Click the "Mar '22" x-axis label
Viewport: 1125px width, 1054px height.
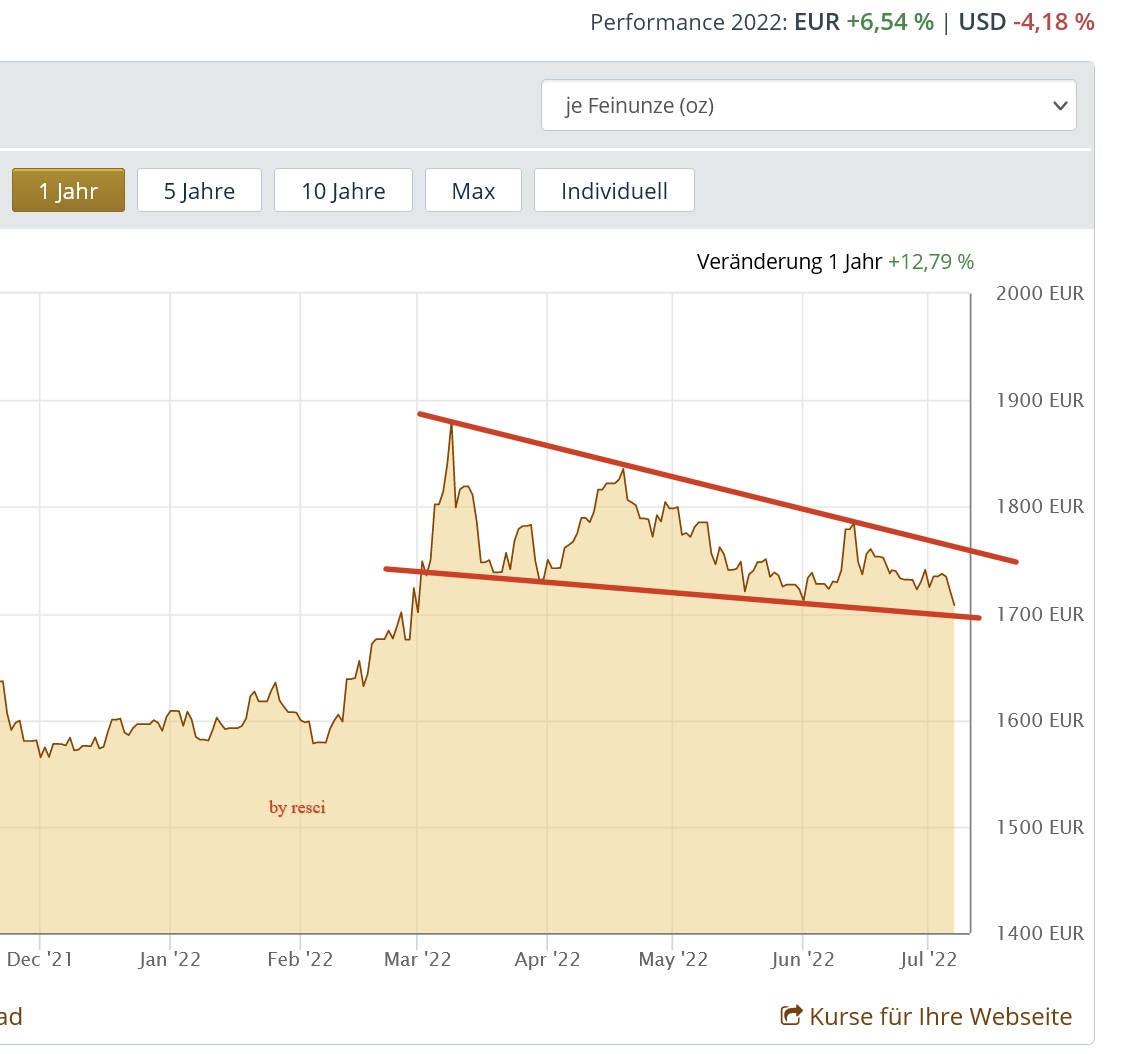point(417,960)
